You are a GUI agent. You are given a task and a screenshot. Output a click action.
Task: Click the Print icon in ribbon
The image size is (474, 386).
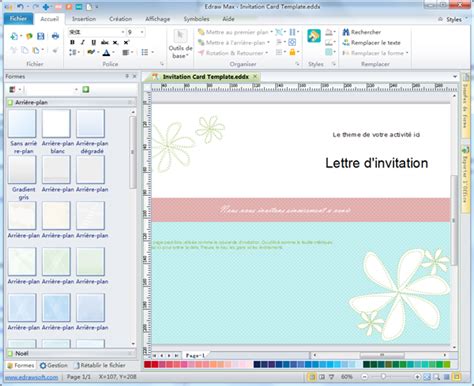55,36
